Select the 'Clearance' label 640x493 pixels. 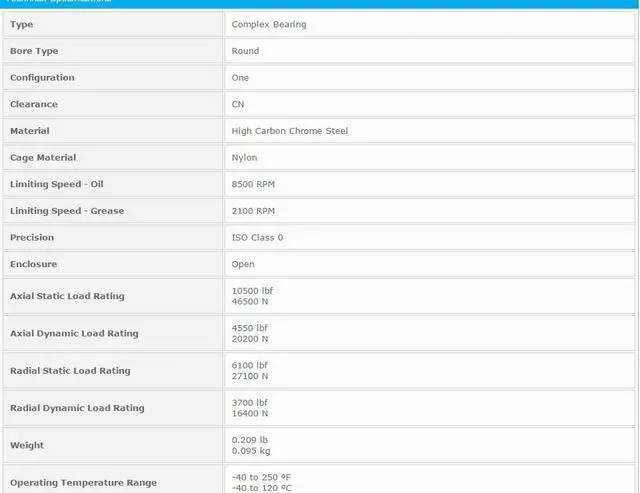click(x=33, y=104)
